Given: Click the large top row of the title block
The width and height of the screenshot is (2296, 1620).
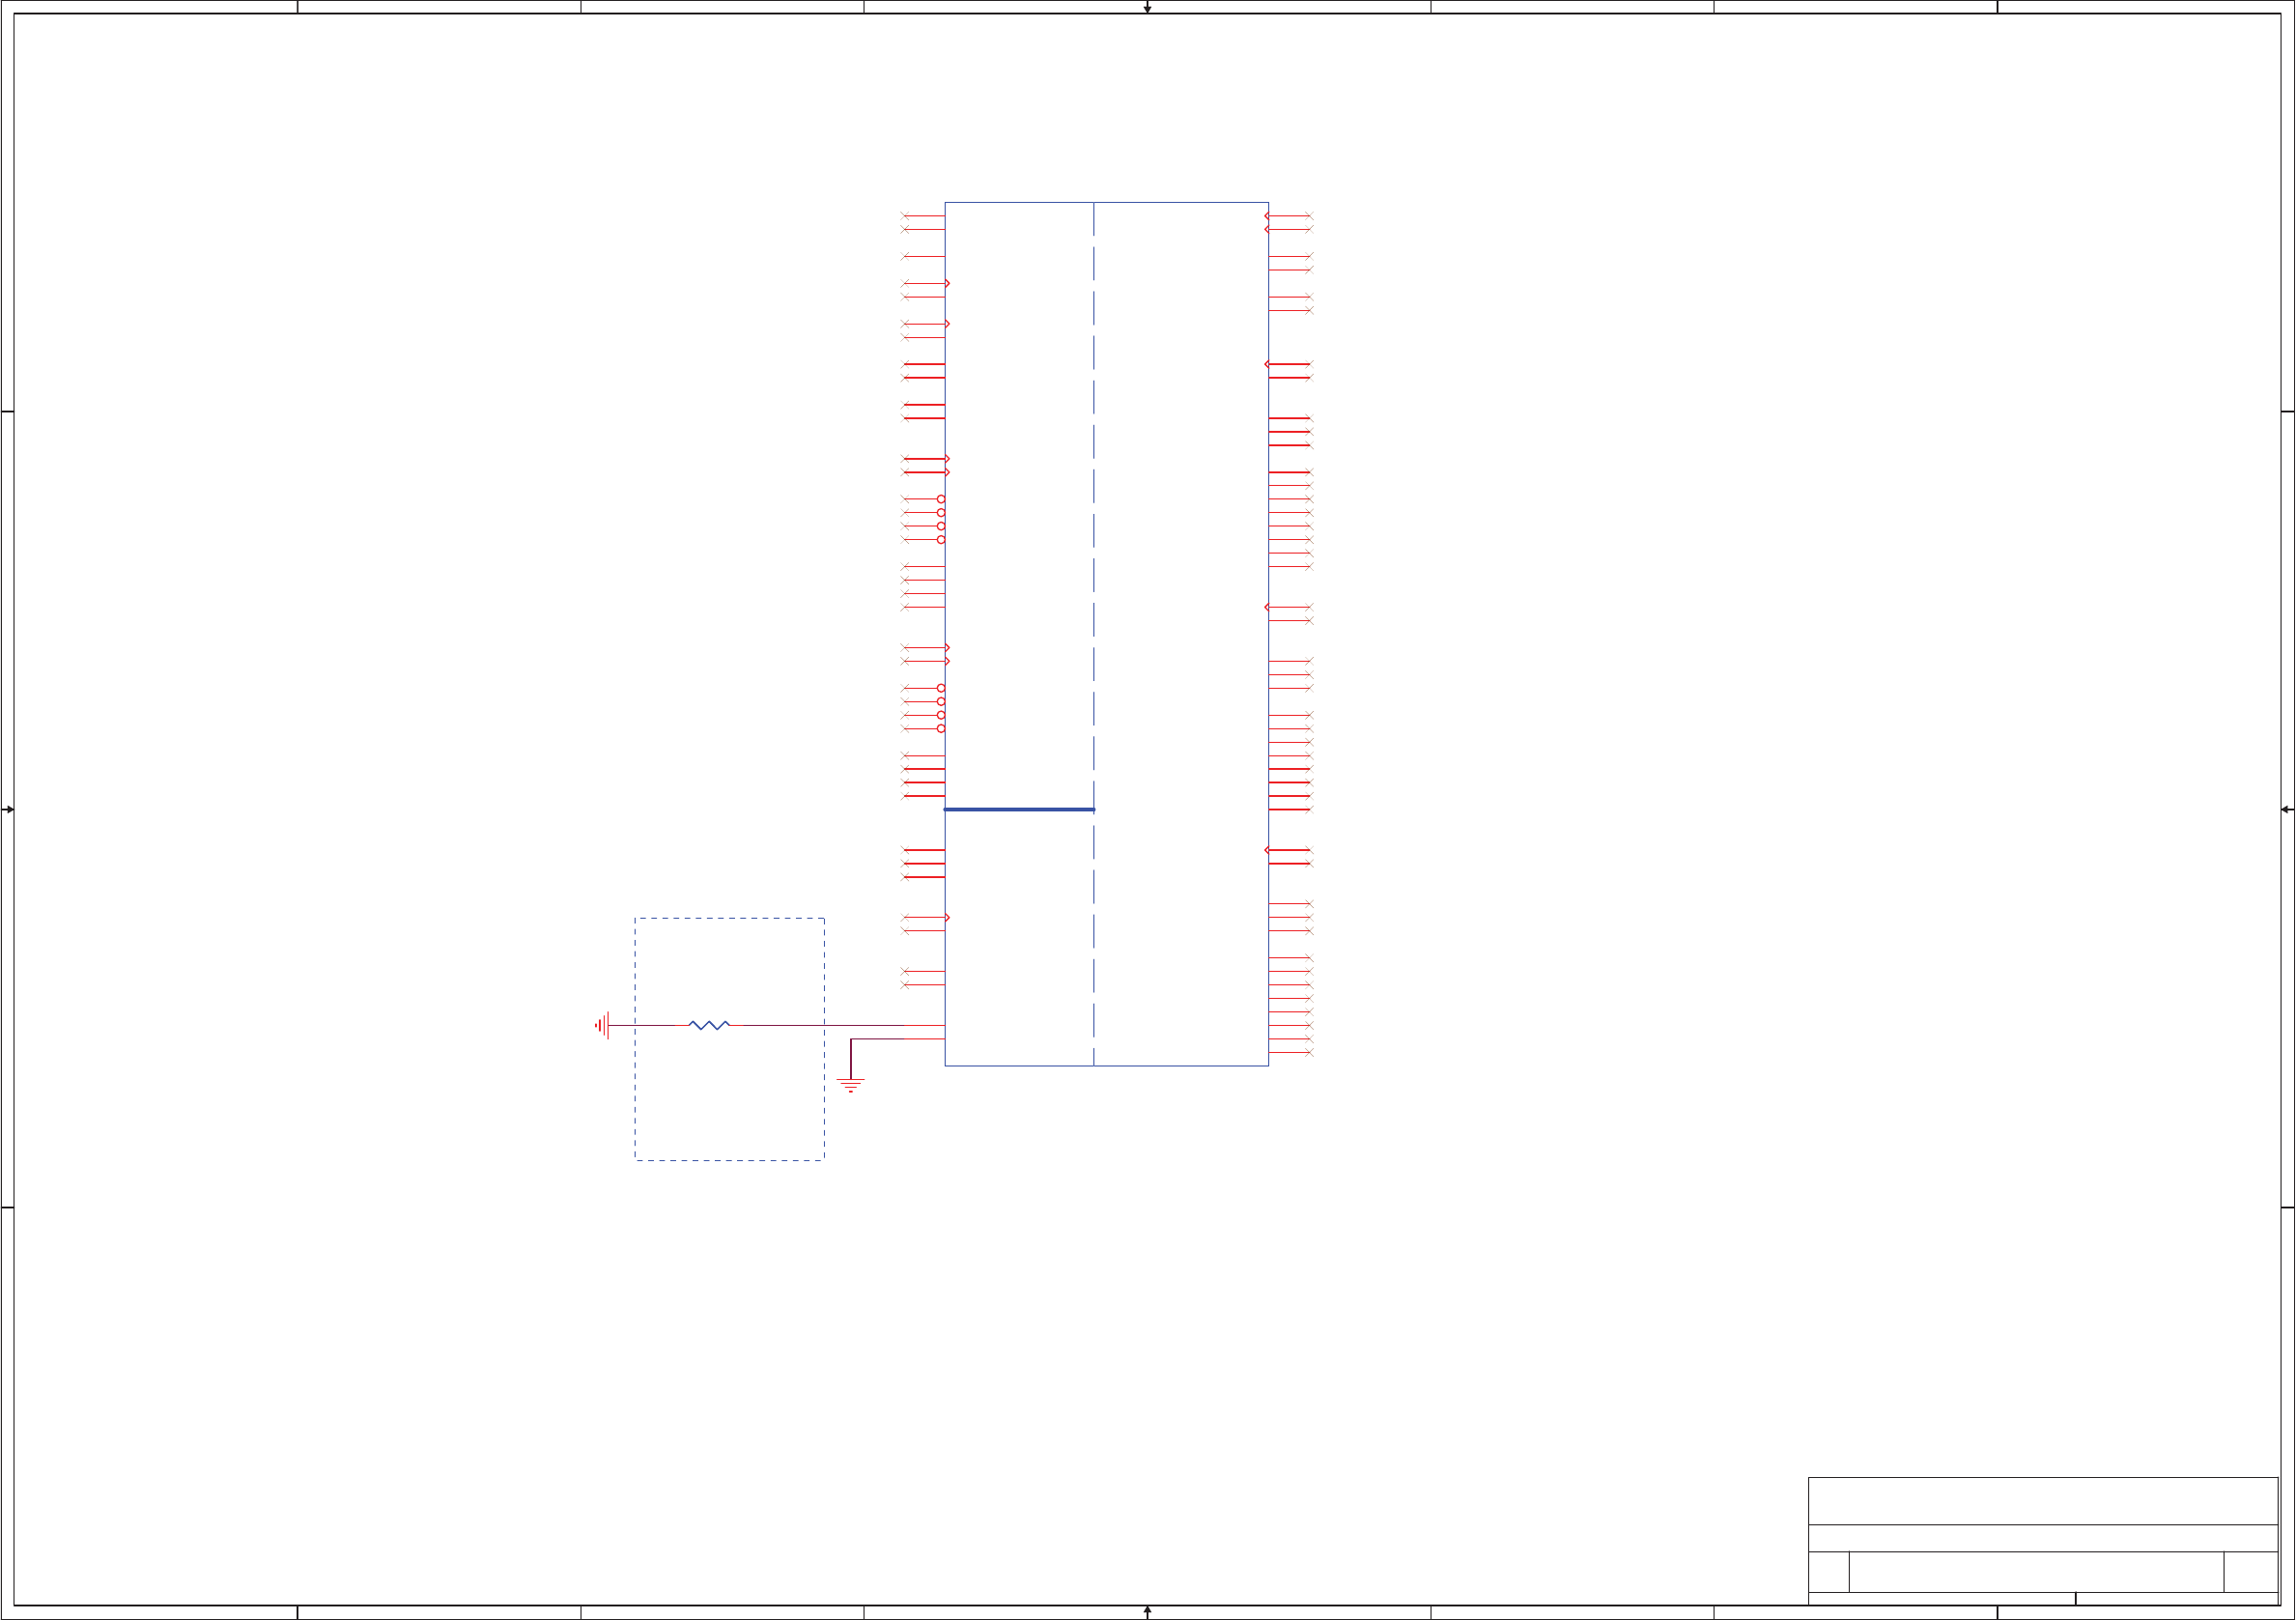Looking at the screenshot, I should point(2042,1501).
